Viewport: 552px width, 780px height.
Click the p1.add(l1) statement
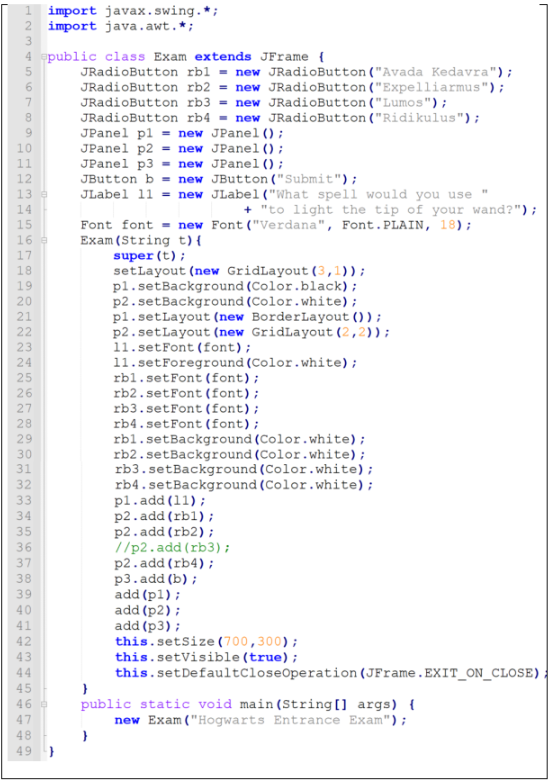pos(160,500)
